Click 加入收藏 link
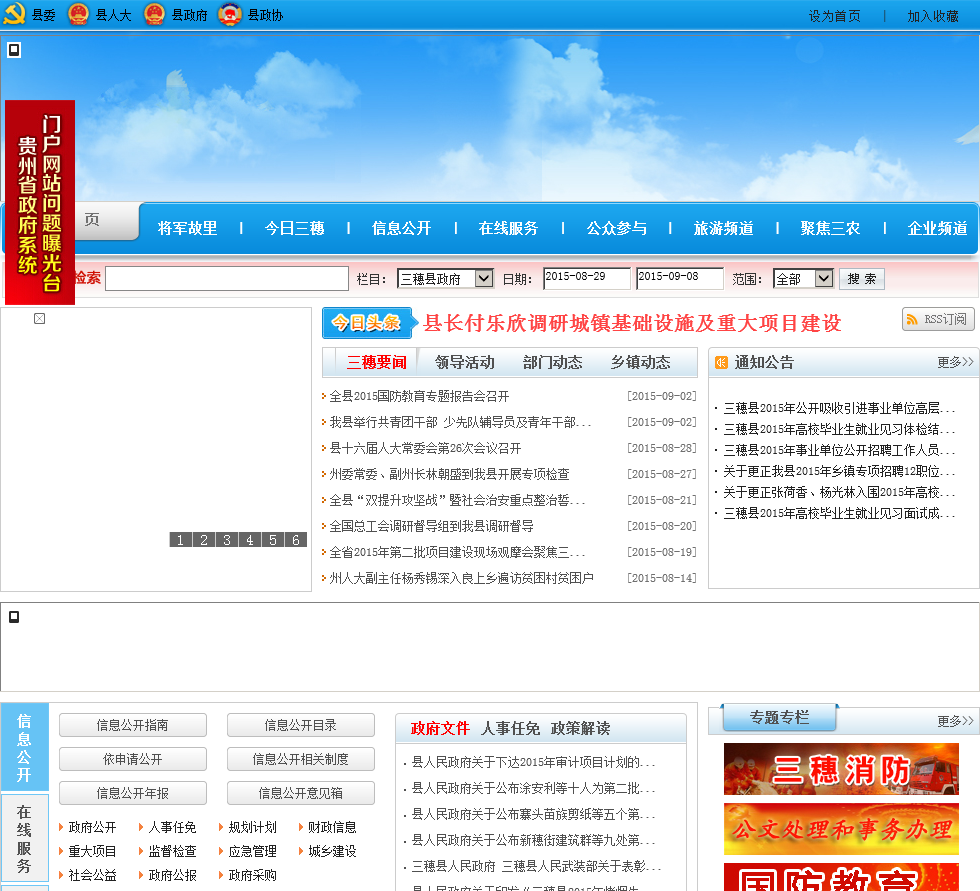The height and width of the screenshot is (891, 980). coord(933,16)
